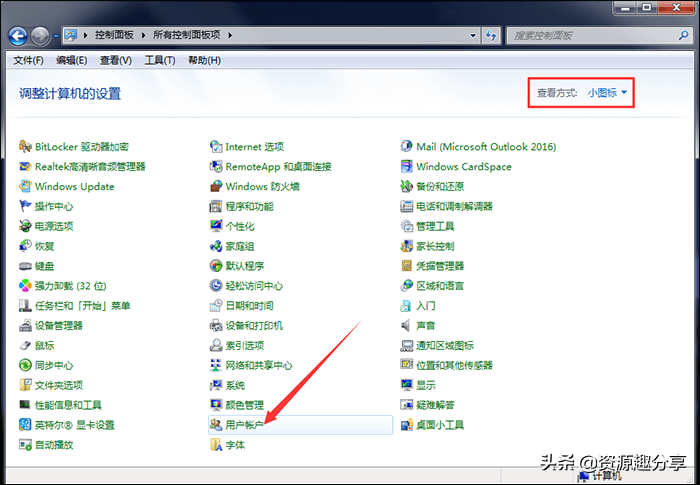Image resolution: width=700 pixels, height=485 pixels.
Task: Open the 查看方式 小图标 dropdown
Action: (607, 93)
